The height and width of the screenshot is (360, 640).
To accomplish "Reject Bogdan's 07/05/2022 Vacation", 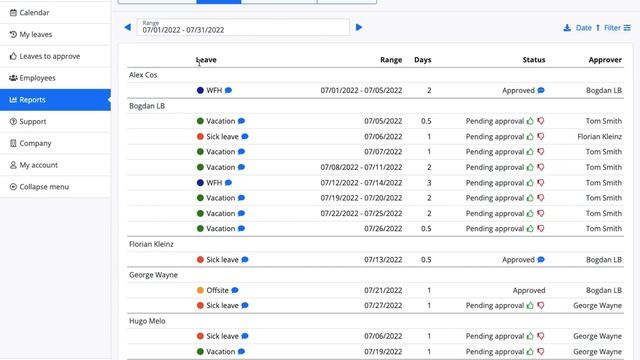I will pos(541,121).
